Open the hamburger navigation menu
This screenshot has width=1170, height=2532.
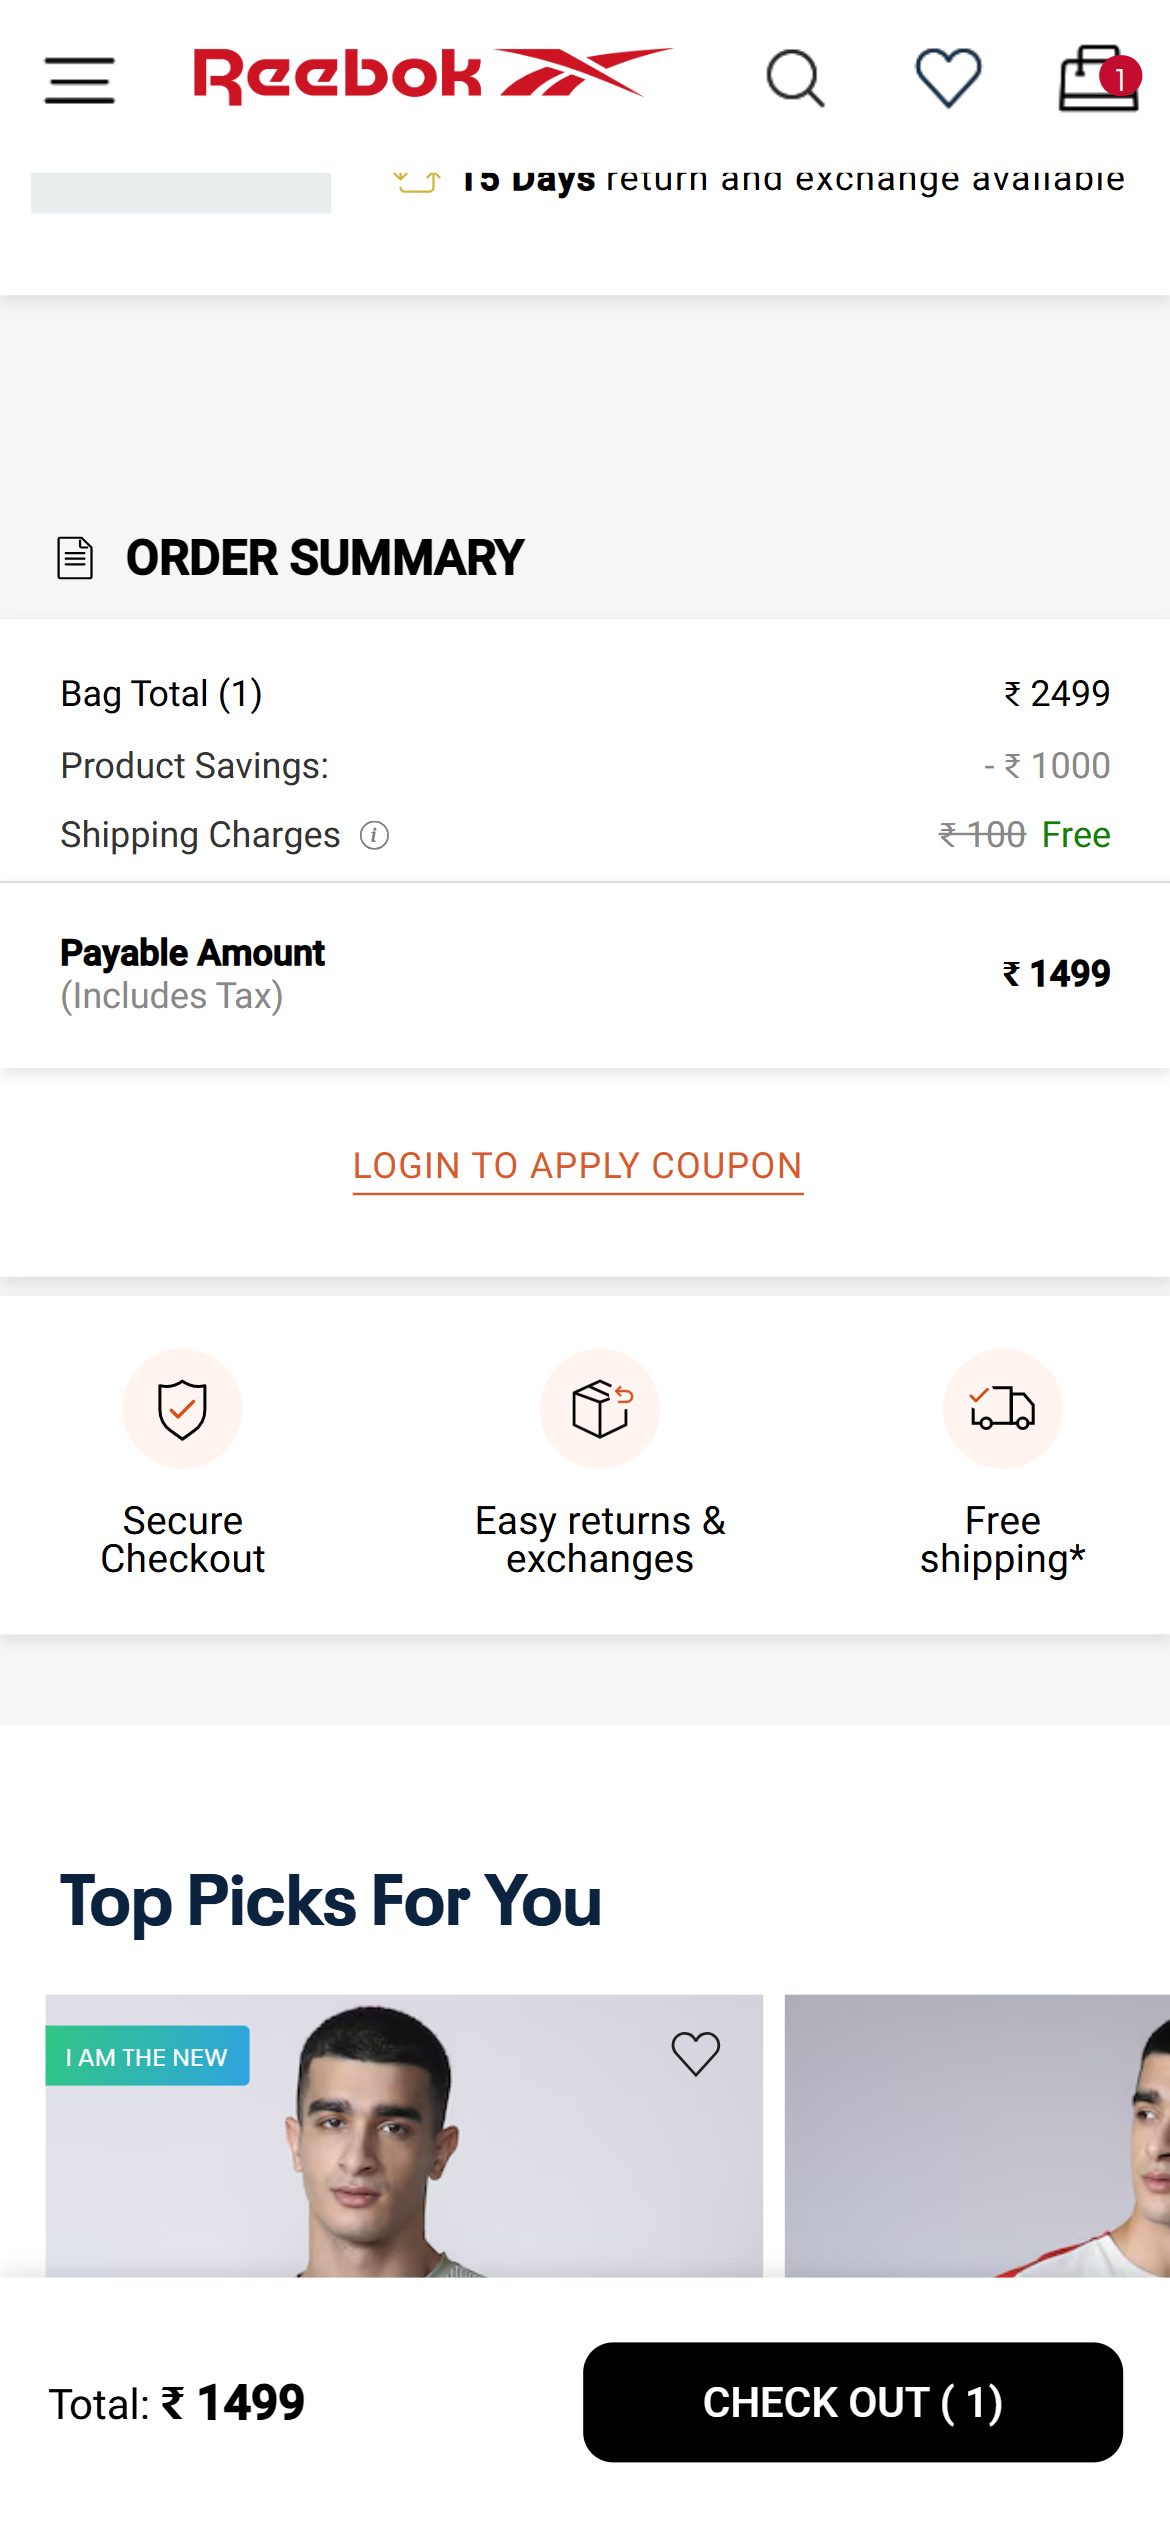tap(80, 80)
